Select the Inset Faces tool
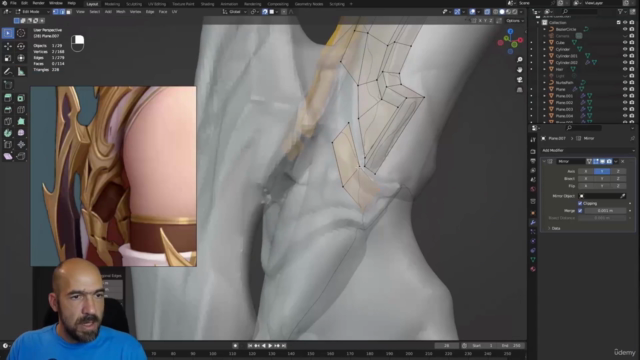The image size is (640, 360). pos(21,98)
